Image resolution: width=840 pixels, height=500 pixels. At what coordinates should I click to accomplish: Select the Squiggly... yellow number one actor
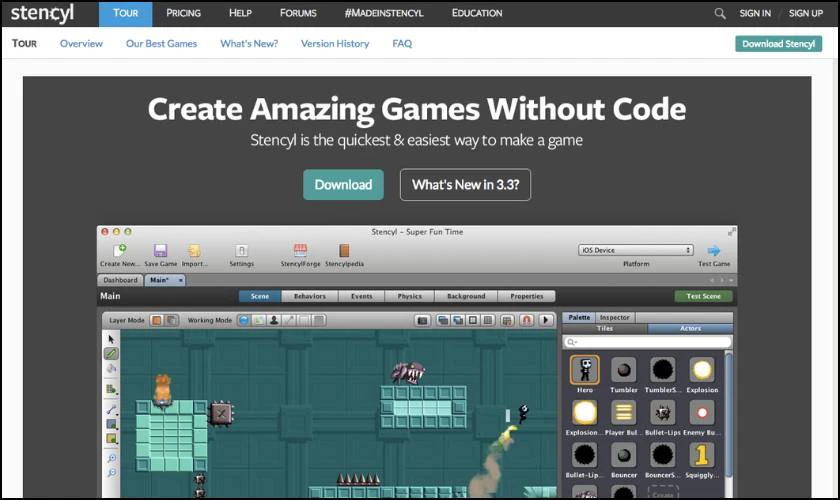tap(702, 456)
